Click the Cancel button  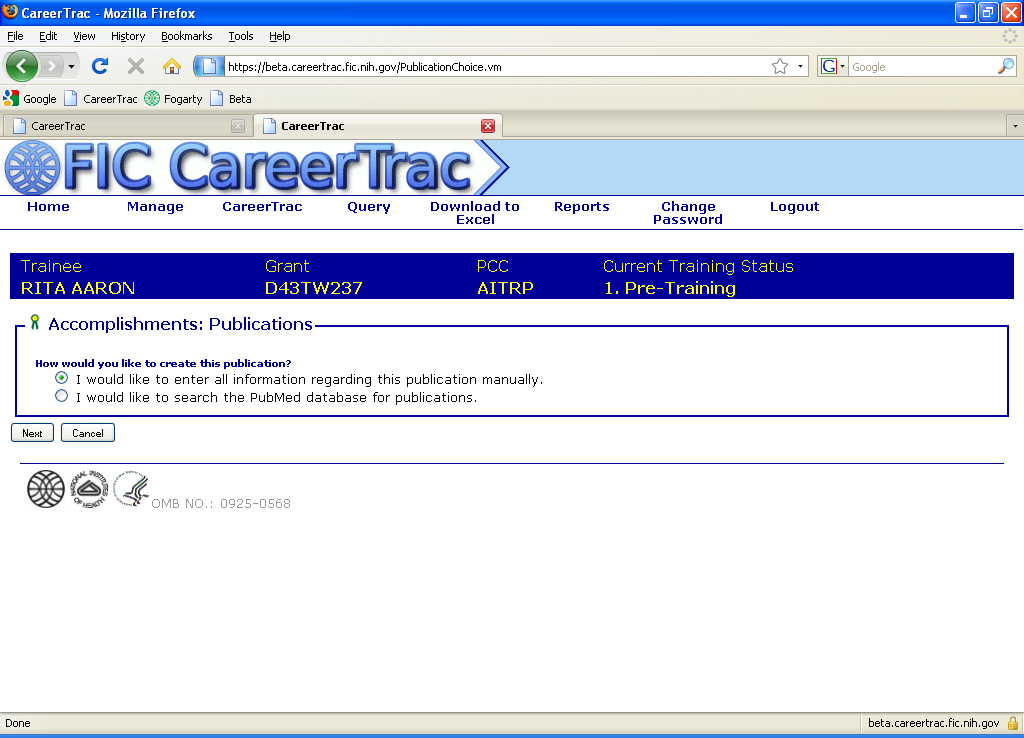(88, 433)
